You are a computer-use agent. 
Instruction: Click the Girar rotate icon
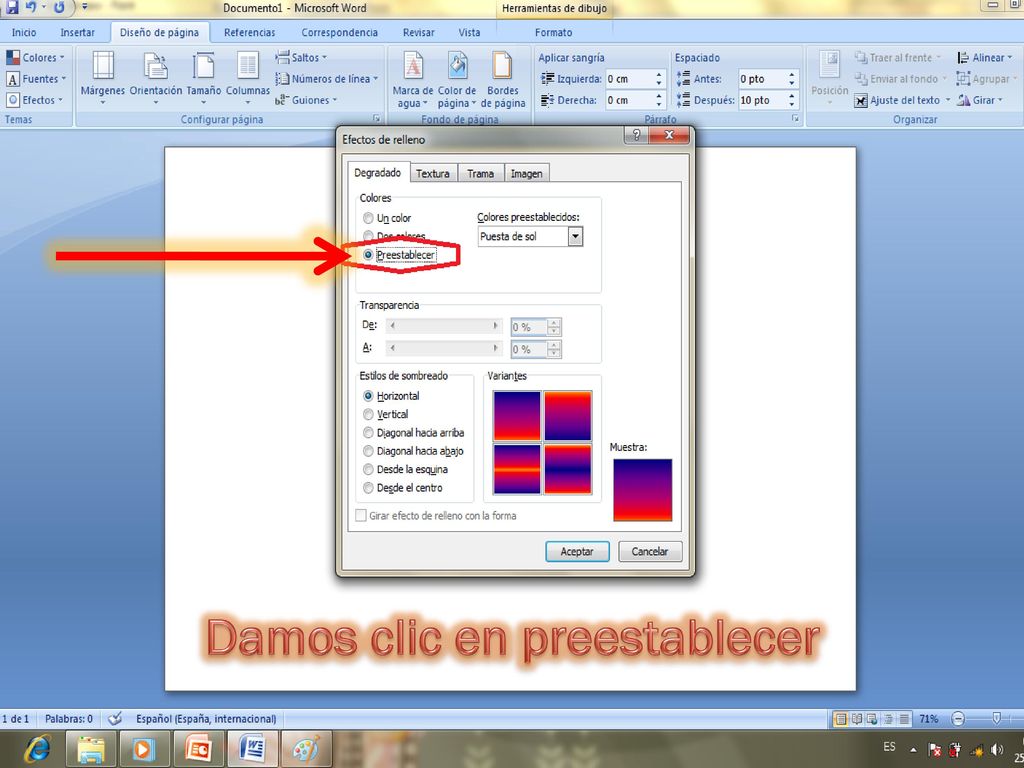click(963, 101)
